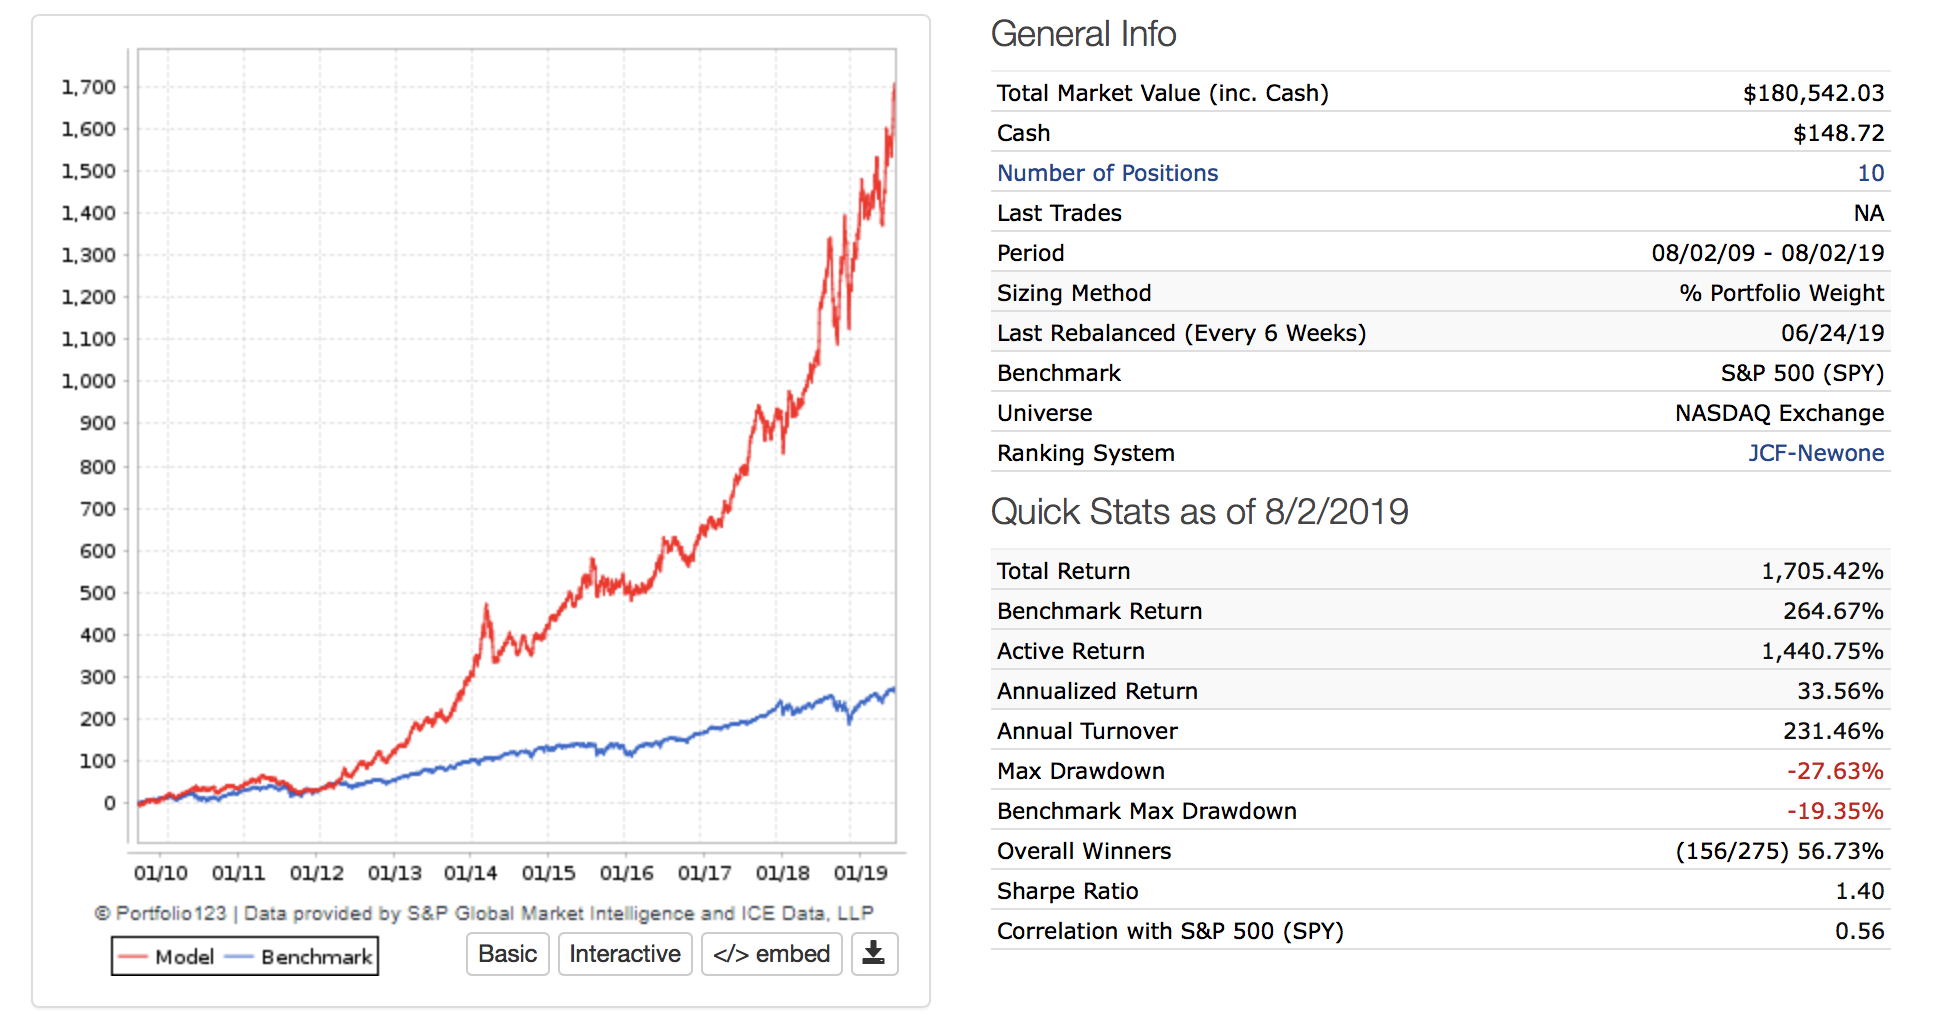Click the Period date range value

click(1767, 253)
